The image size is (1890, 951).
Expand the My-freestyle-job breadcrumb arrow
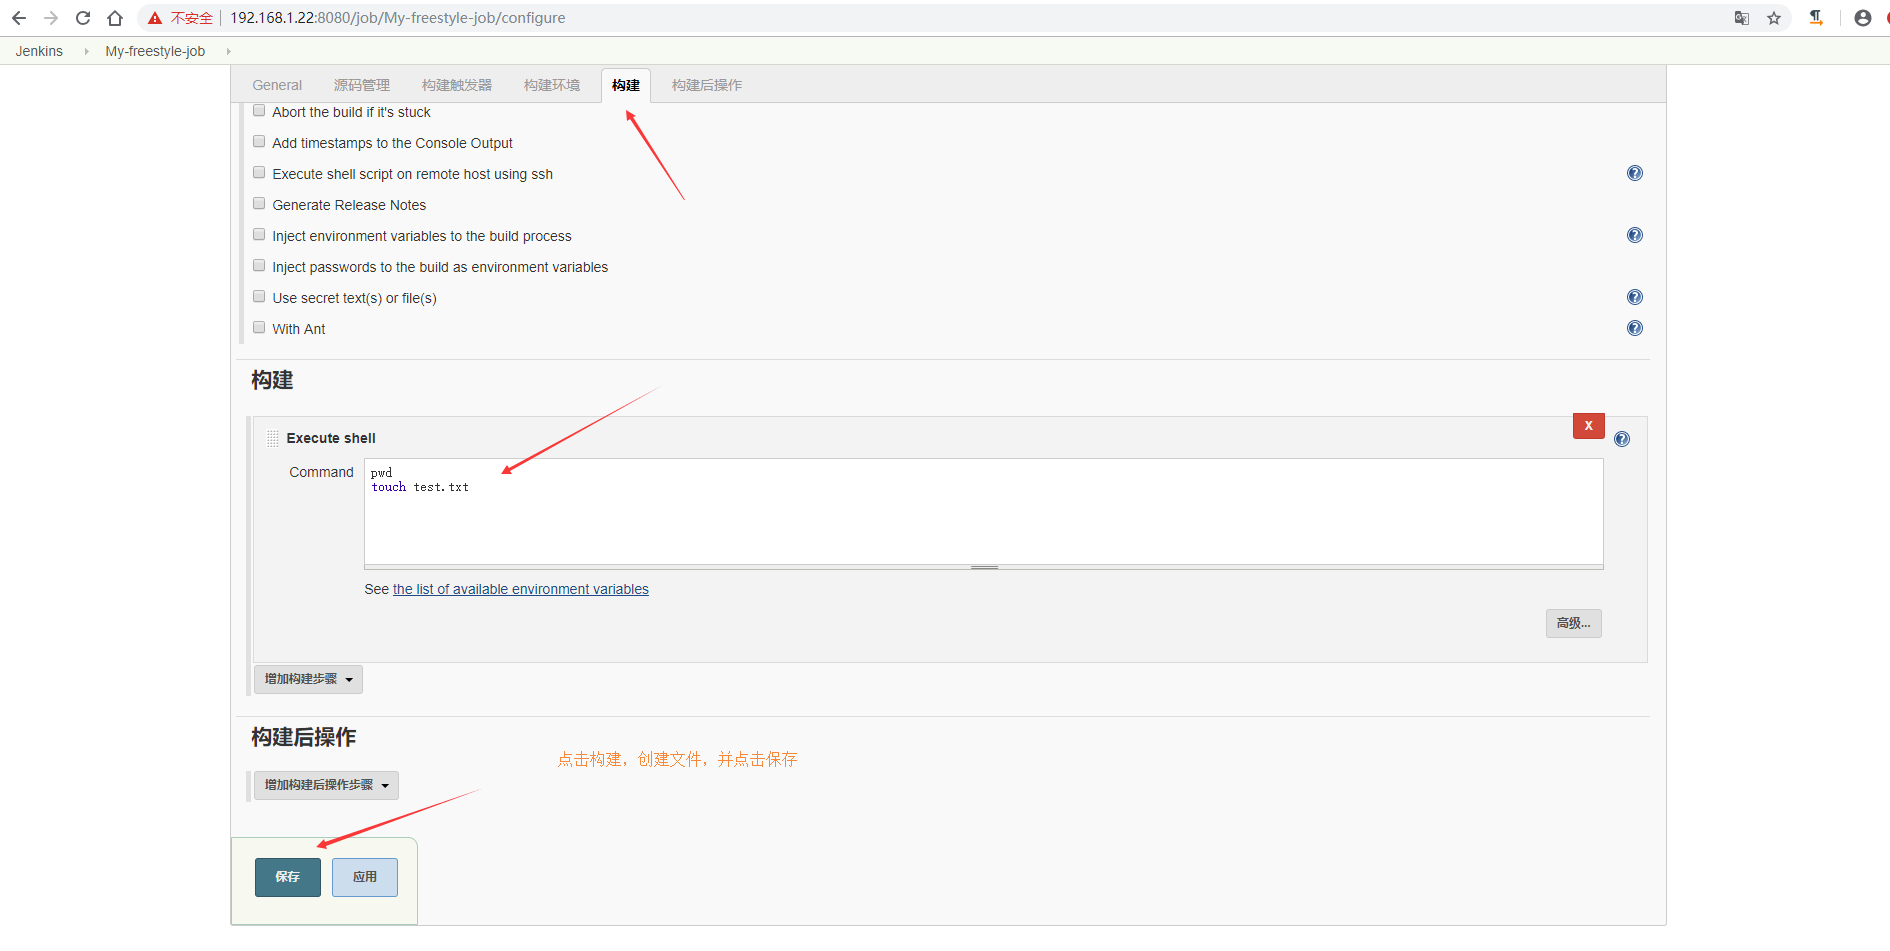click(228, 51)
